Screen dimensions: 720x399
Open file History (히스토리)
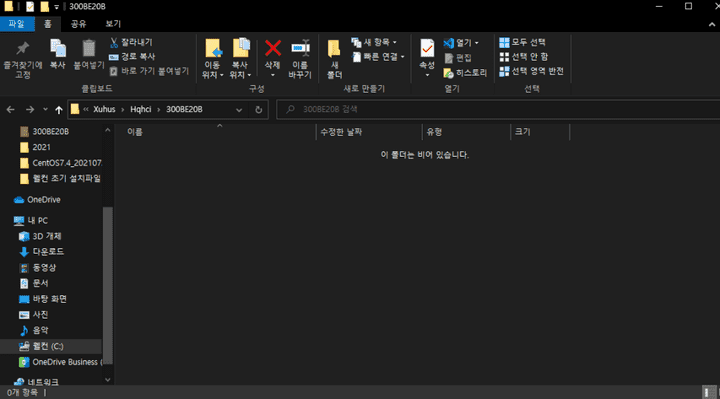point(465,73)
